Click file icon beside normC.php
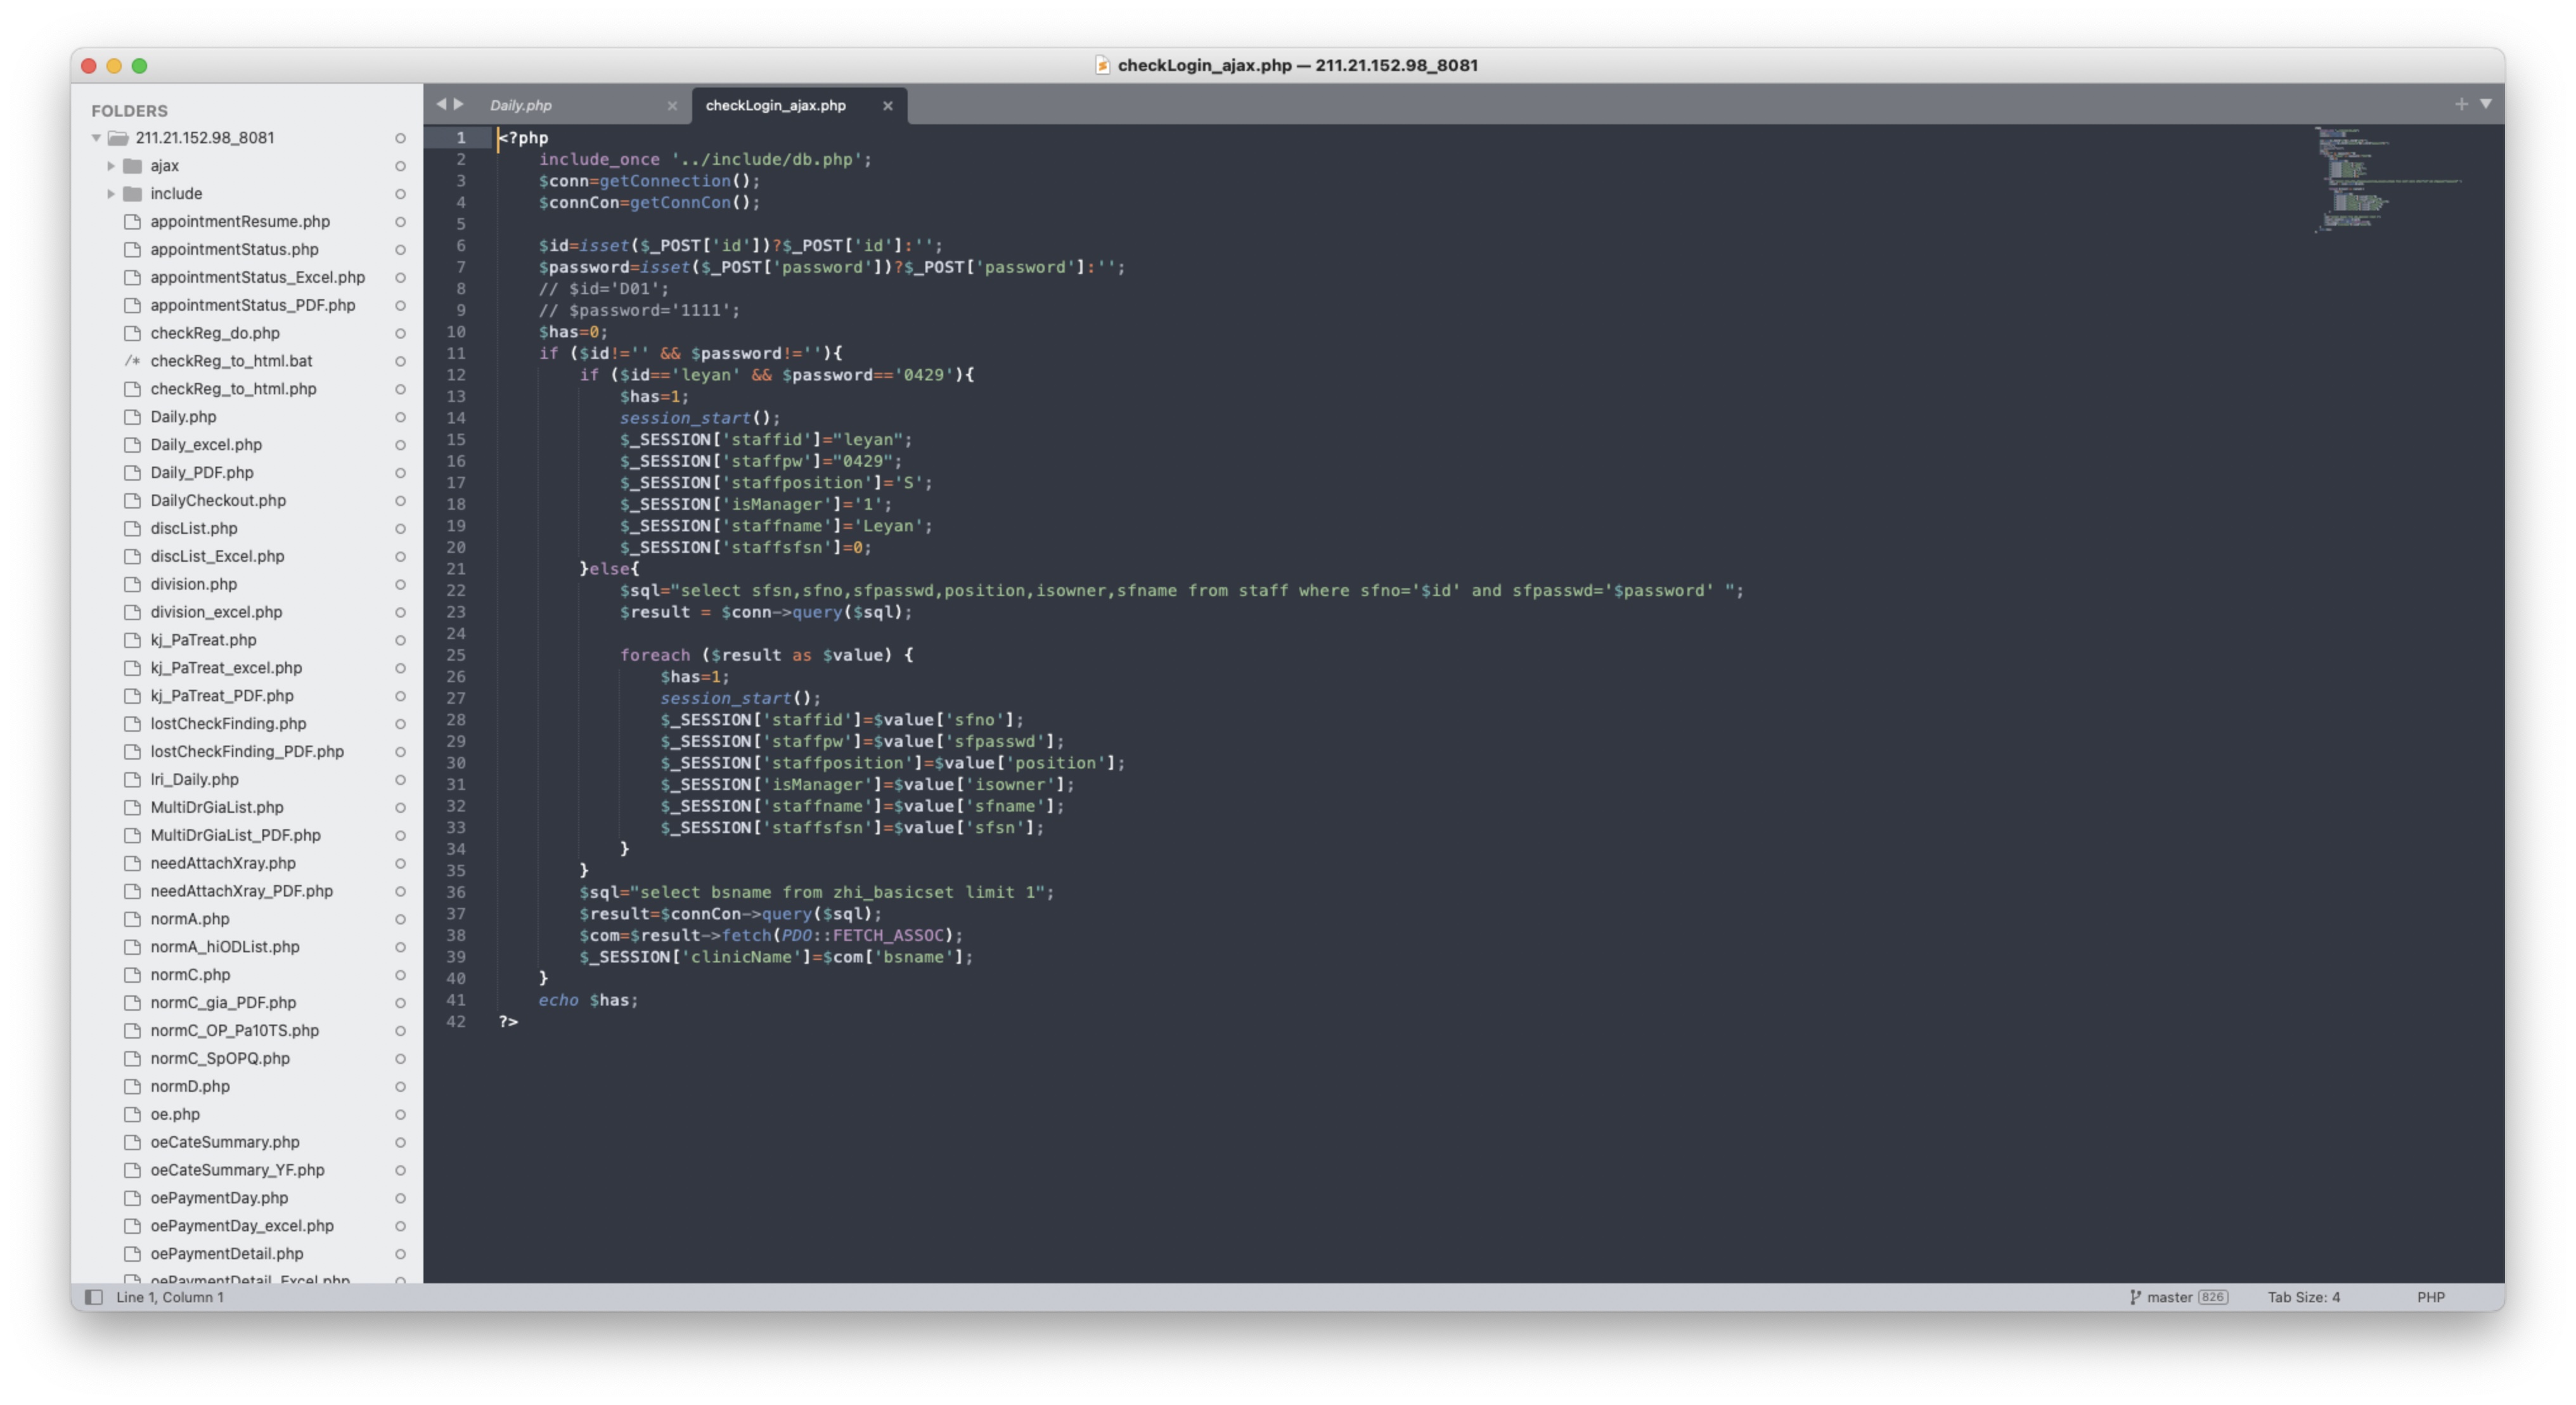This screenshot has width=2576, height=1405. [x=132, y=975]
